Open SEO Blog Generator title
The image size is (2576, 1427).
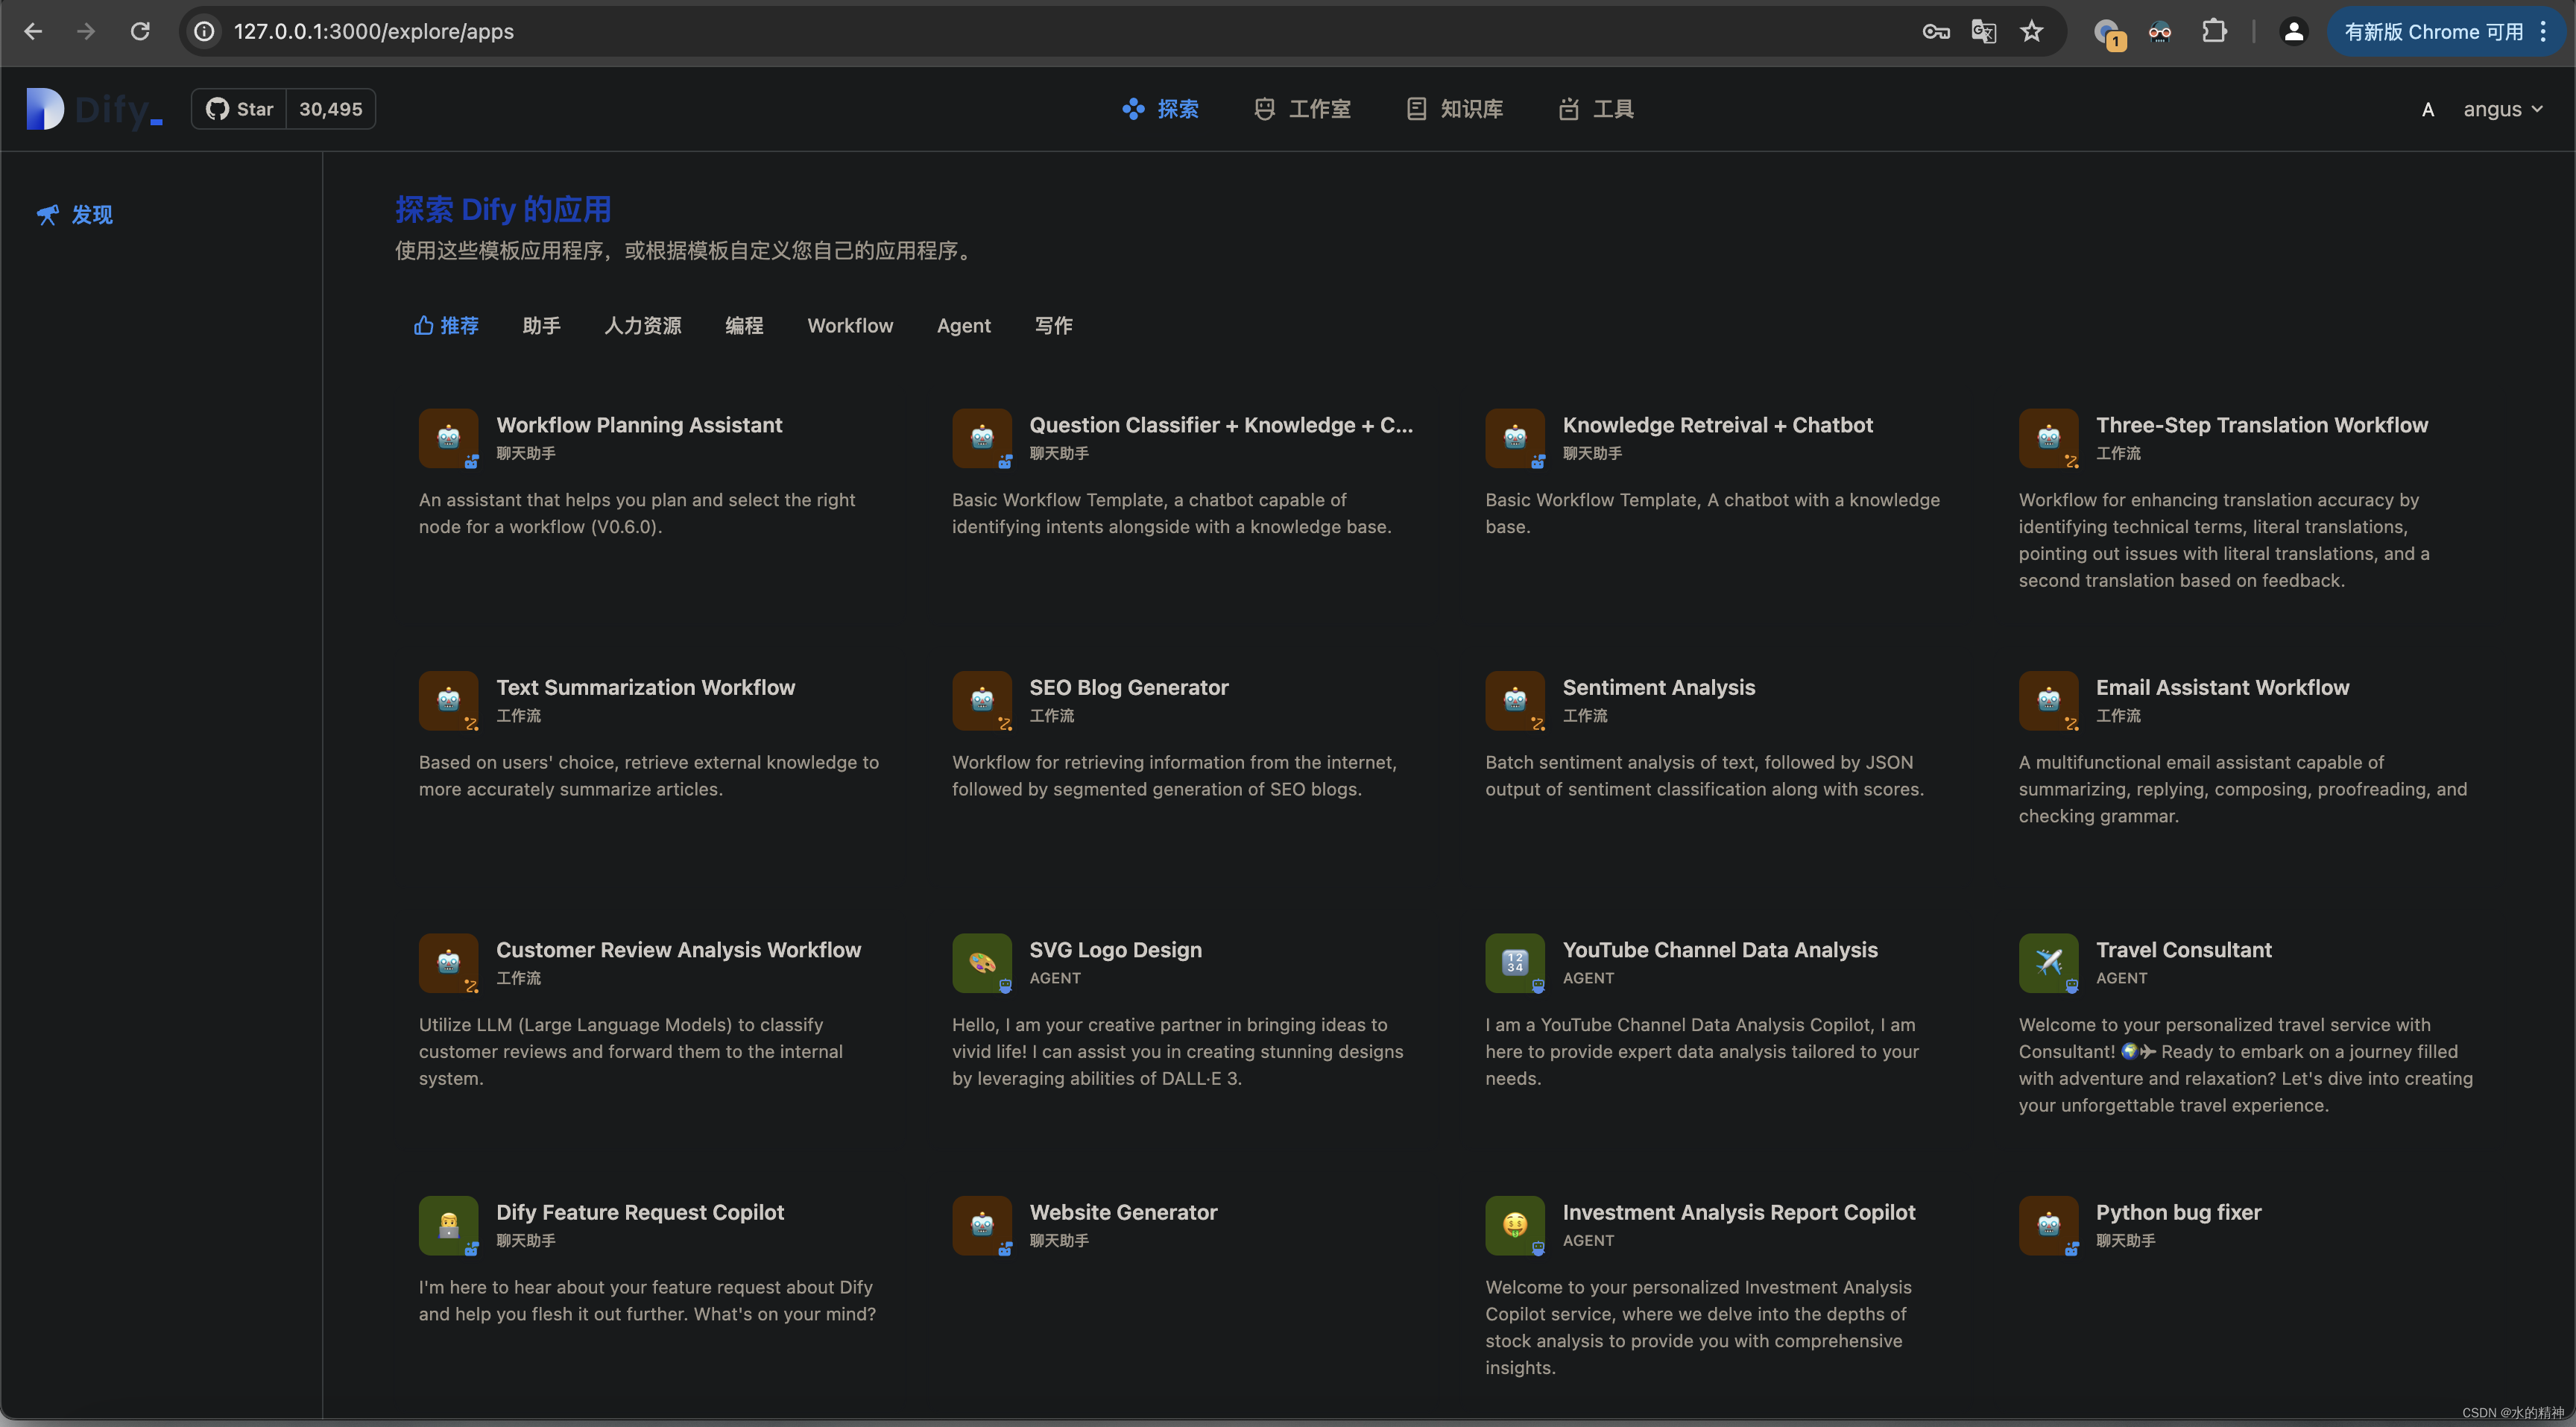click(x=1129, y=687)
